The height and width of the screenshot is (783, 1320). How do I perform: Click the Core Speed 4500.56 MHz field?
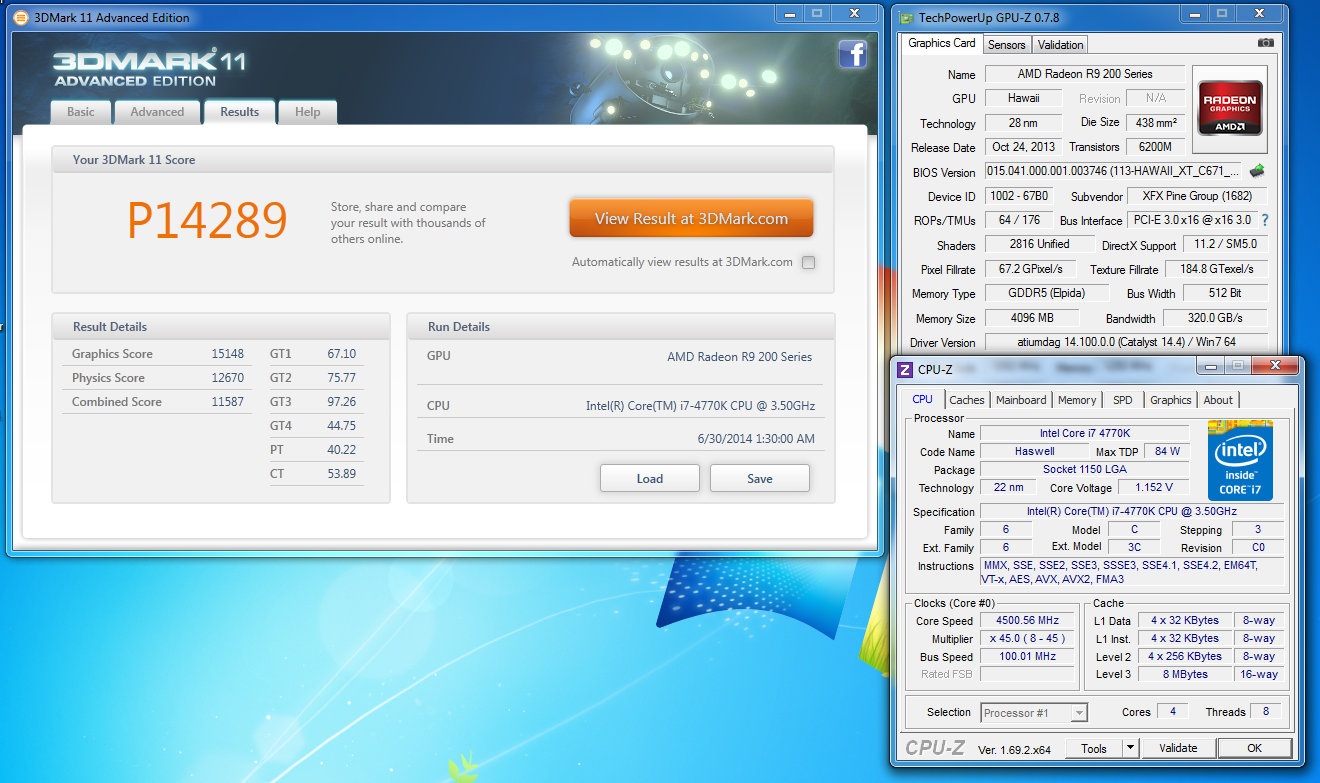pos(1027,620)
